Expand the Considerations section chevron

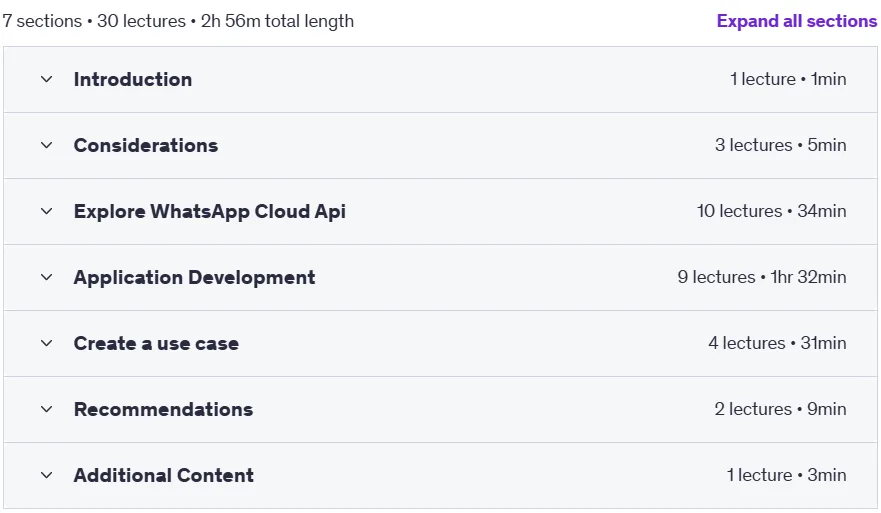47,146
